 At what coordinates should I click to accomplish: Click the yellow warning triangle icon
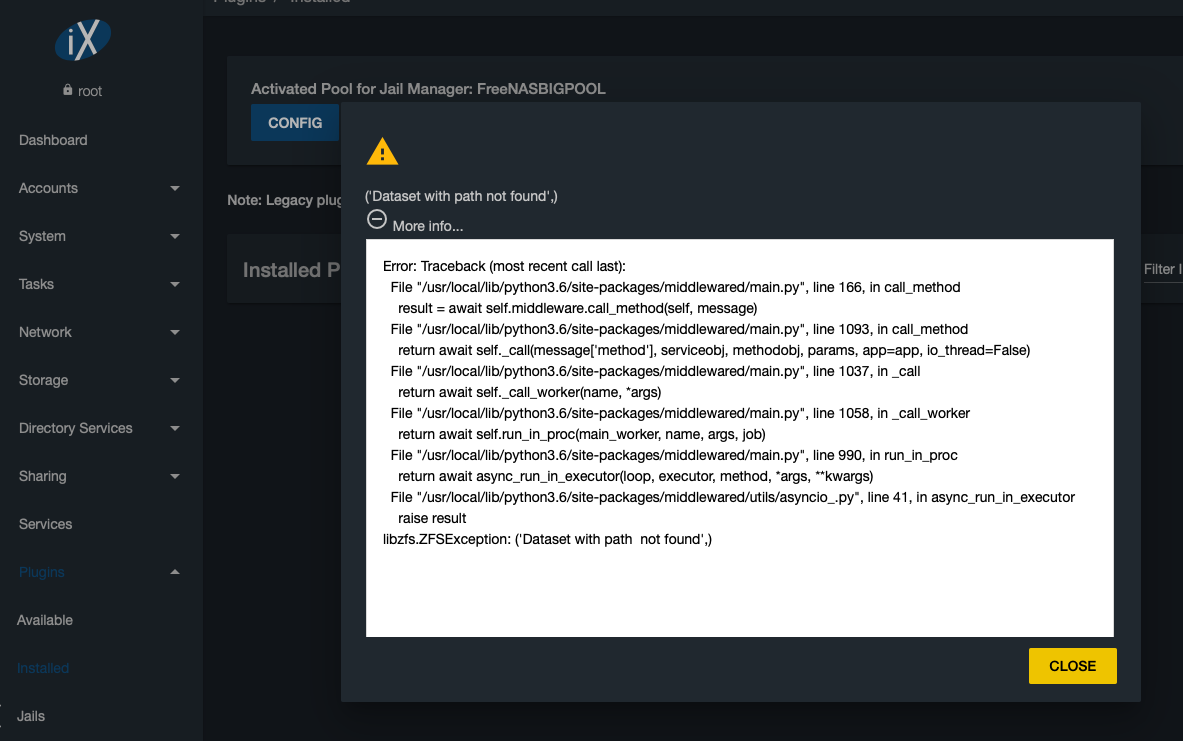point(382,151)
